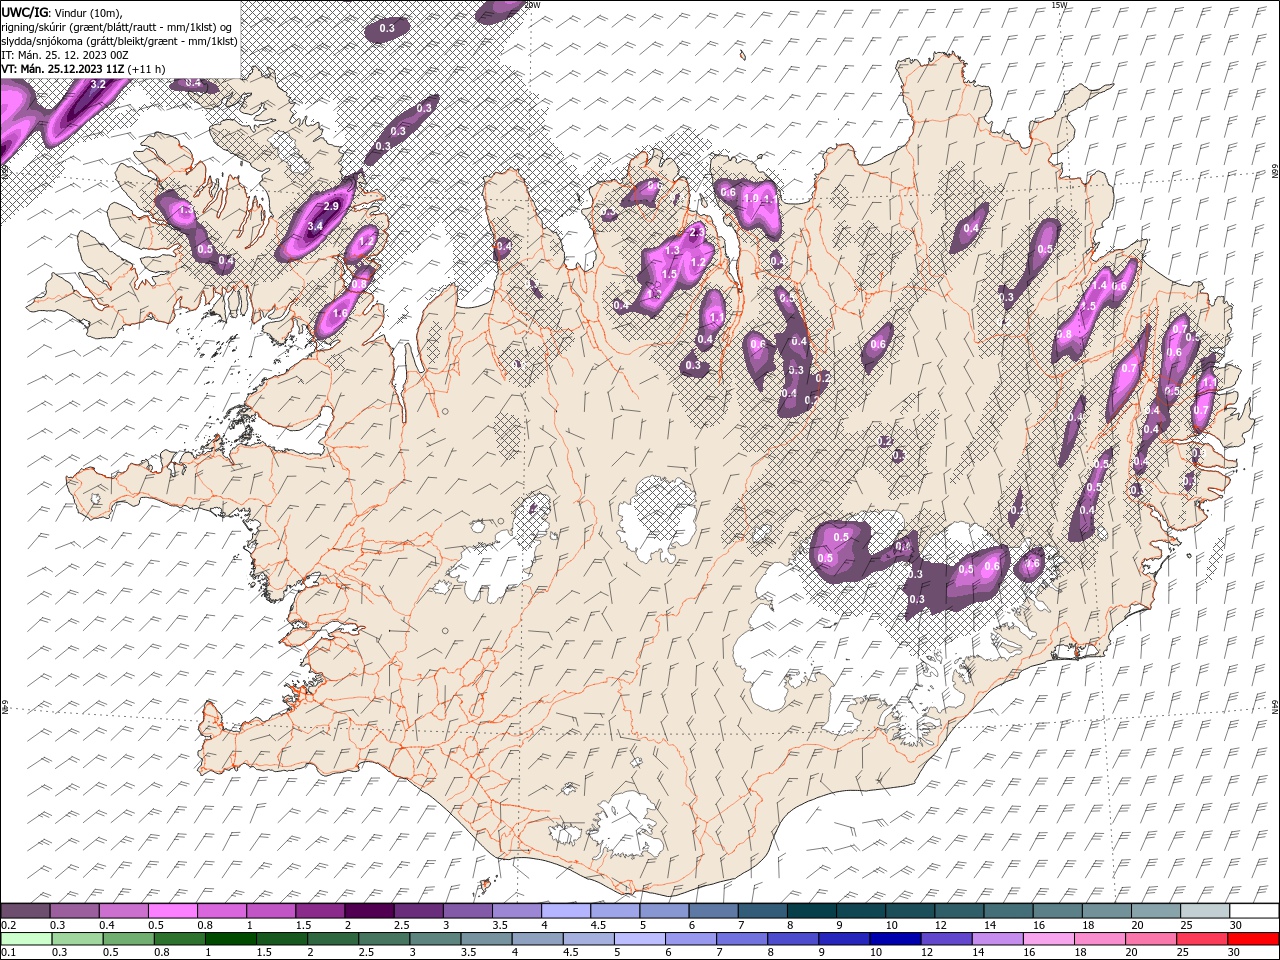The height and width of the screenshot is (960, 1280).
Task: Select the white last swatch in top legend
Action: (x=1253, y=911)
